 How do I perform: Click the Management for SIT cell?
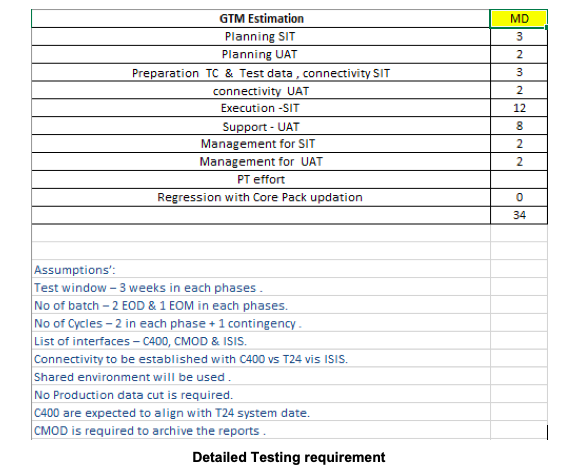click(261, 144)
